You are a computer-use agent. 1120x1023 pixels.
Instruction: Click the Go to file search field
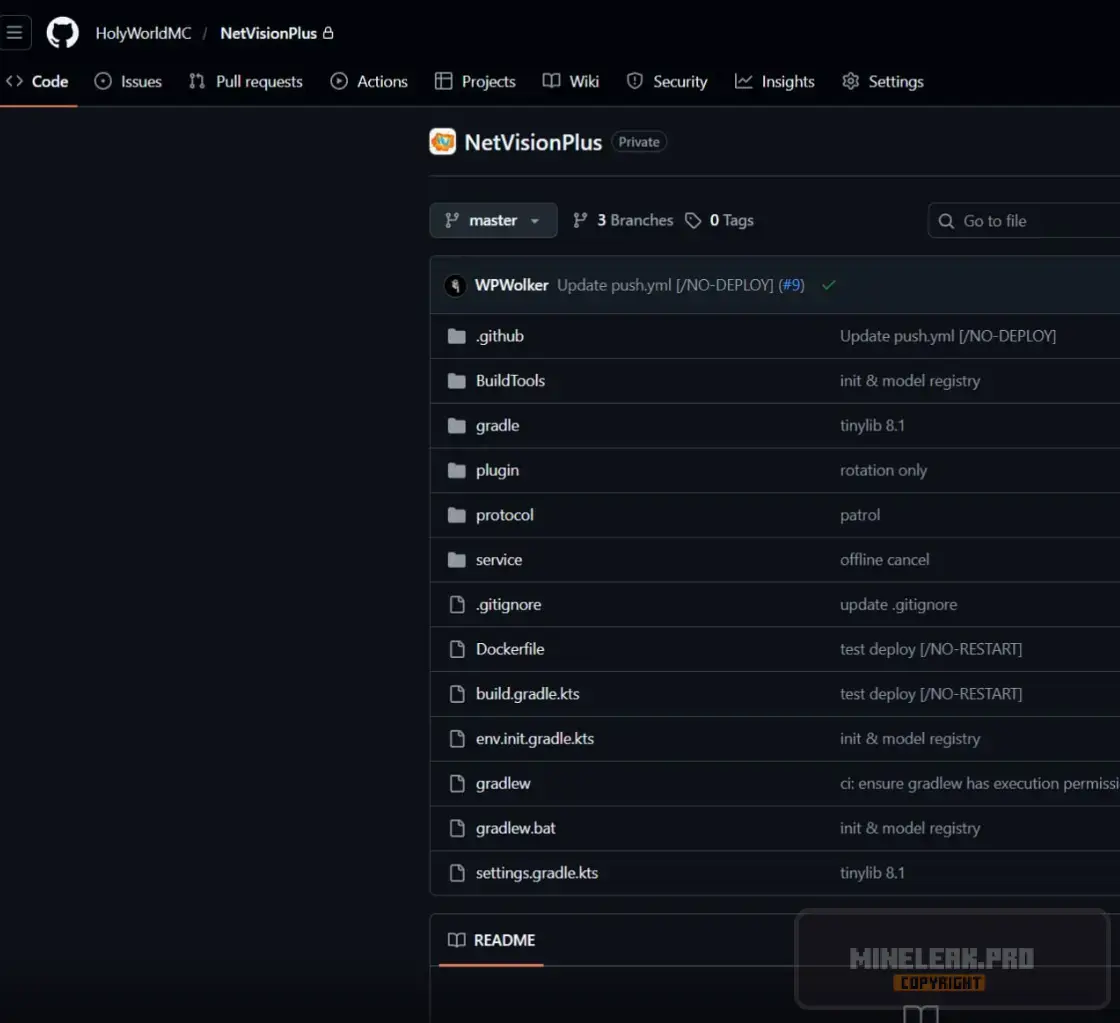click(x=1030, y=221)
